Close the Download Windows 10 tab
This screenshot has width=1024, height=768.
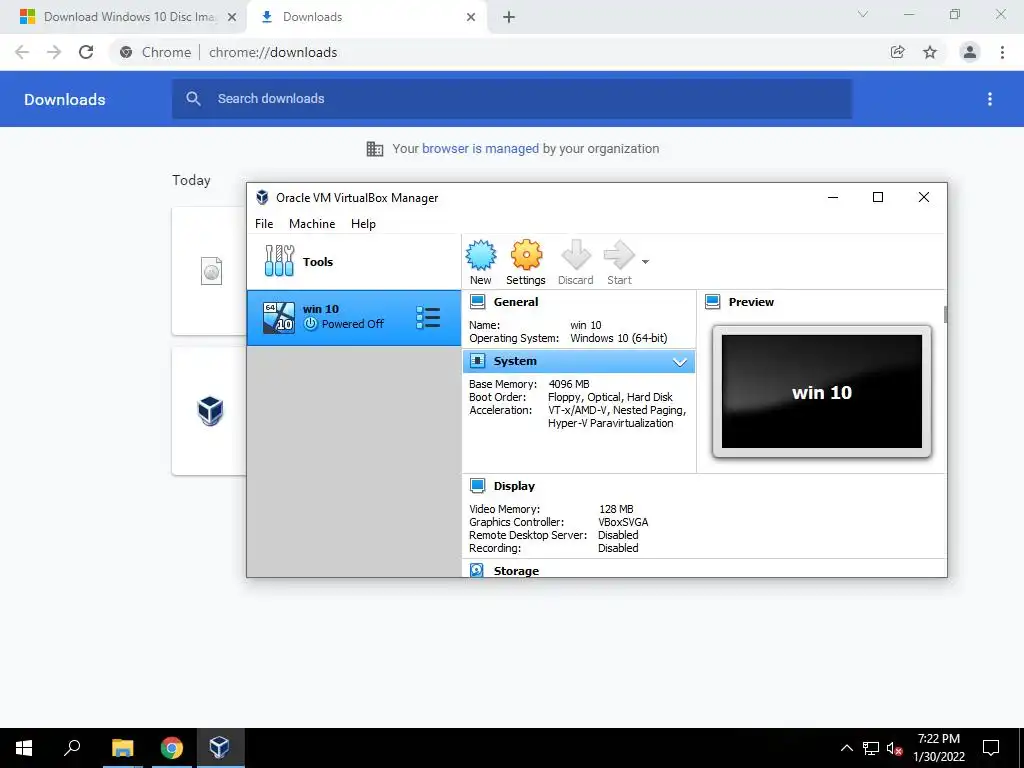(x=231, y=17)
